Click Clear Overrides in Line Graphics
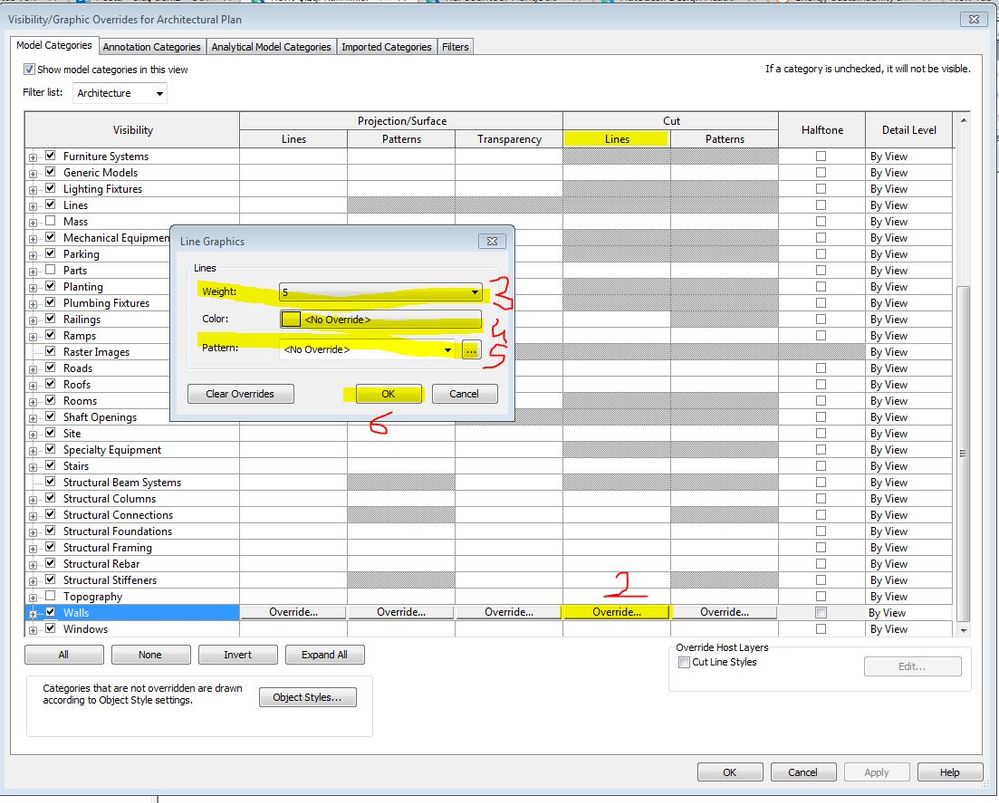 (240, 394)
